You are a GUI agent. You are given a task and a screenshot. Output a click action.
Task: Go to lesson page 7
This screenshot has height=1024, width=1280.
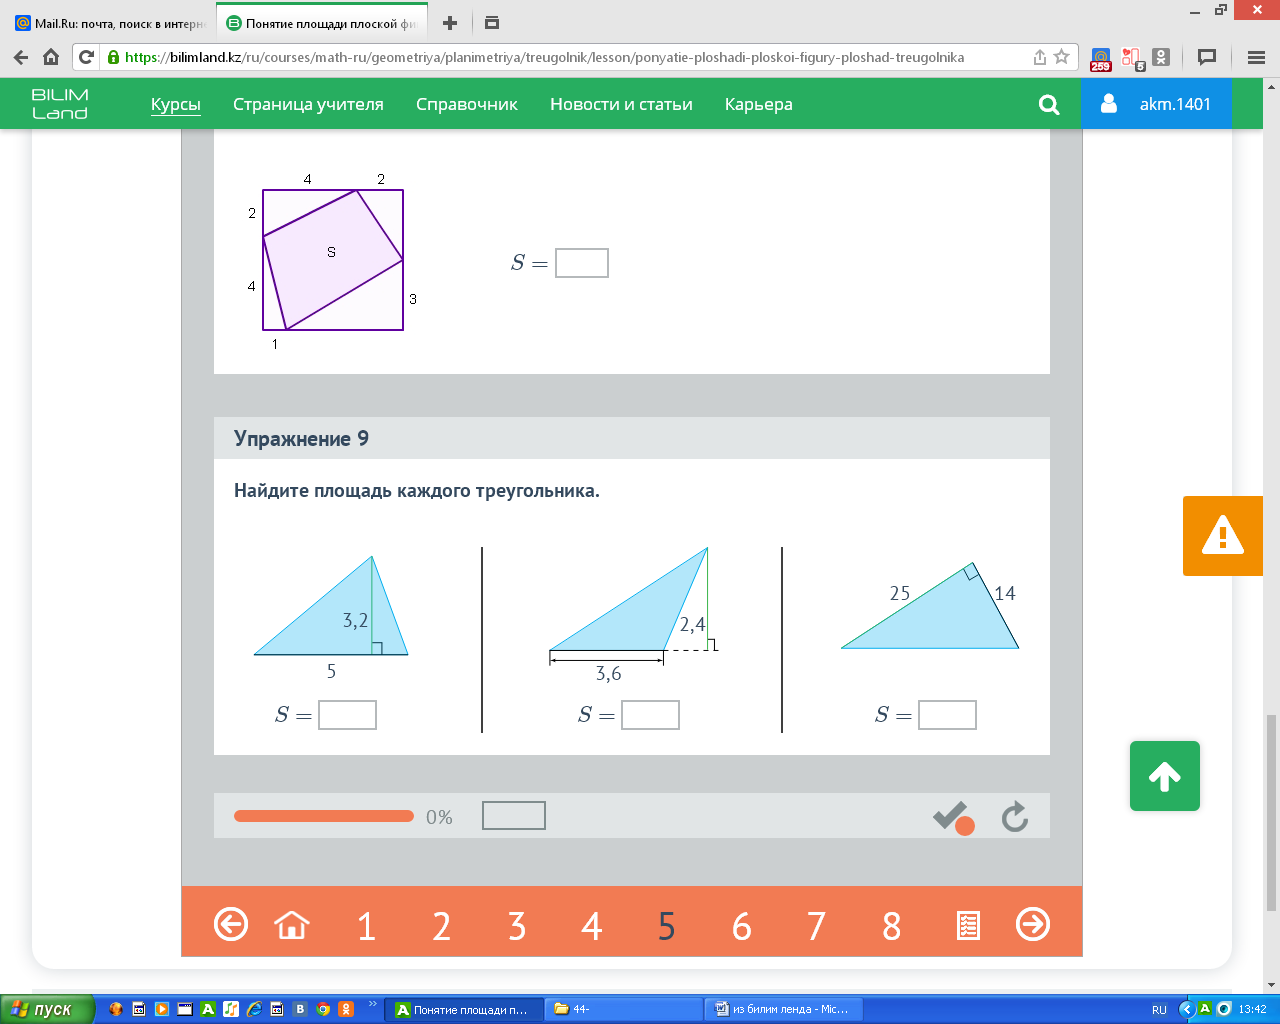(x=817, y=926)
